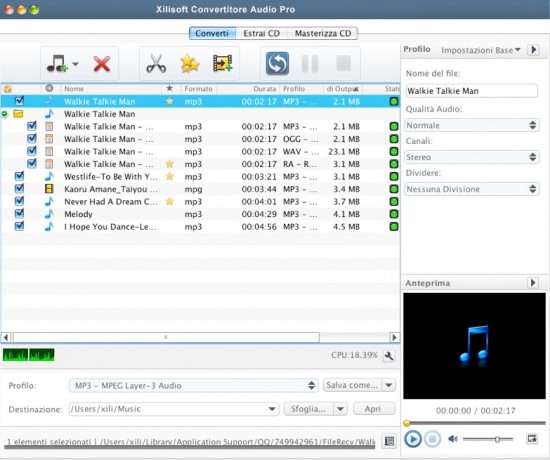Image resolution: width=550 pixels, height=460 pixels.
Task: Click the folder icon of Walkie Talkie Man group
Action: coord(18,114)
